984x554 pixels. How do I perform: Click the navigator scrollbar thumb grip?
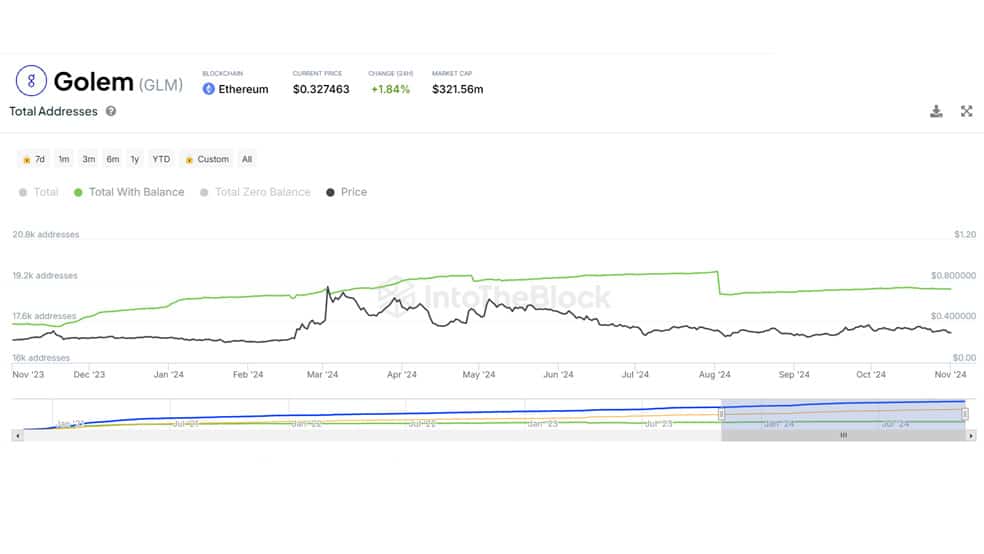pos(843,435)
